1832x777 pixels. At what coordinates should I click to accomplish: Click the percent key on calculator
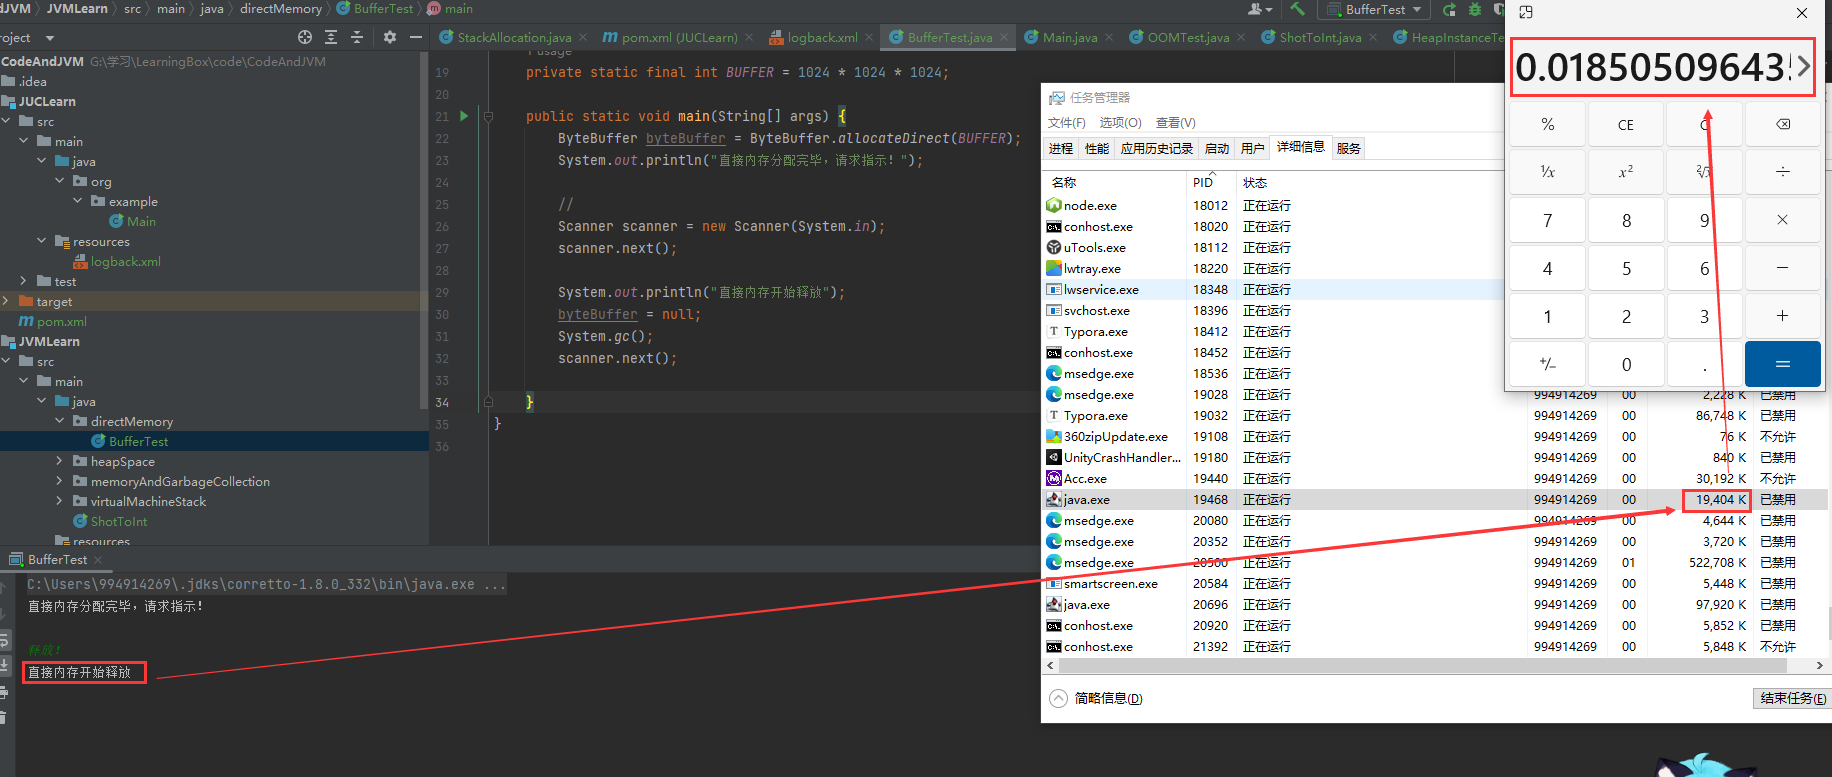point(1547,124)
